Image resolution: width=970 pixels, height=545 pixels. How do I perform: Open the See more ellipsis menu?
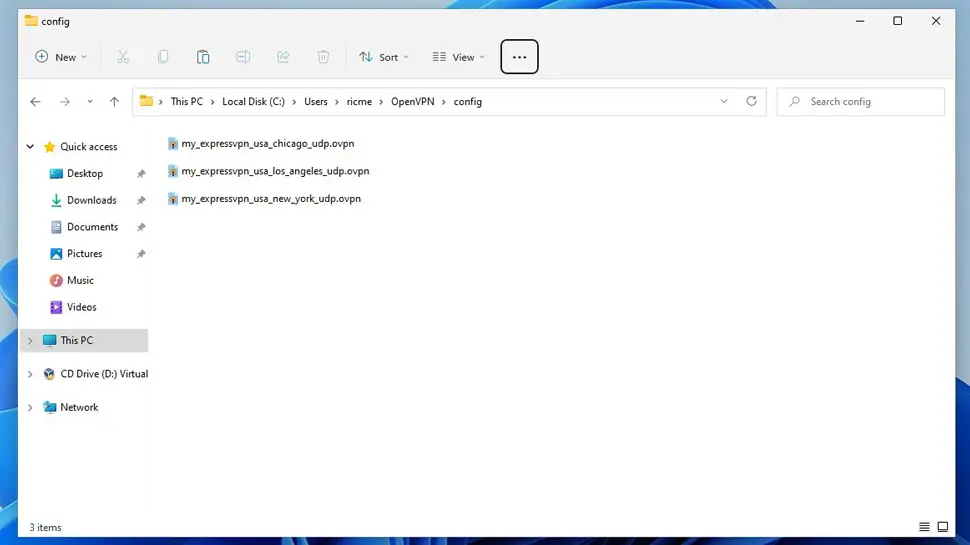pos(519,57)
